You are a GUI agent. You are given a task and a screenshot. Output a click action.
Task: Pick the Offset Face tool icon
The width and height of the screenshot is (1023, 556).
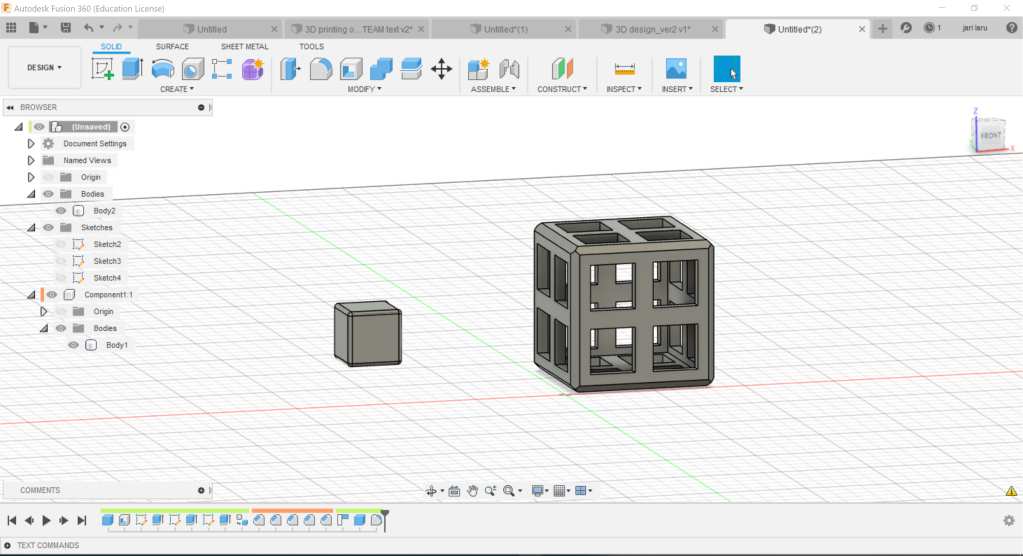[411, 69]
